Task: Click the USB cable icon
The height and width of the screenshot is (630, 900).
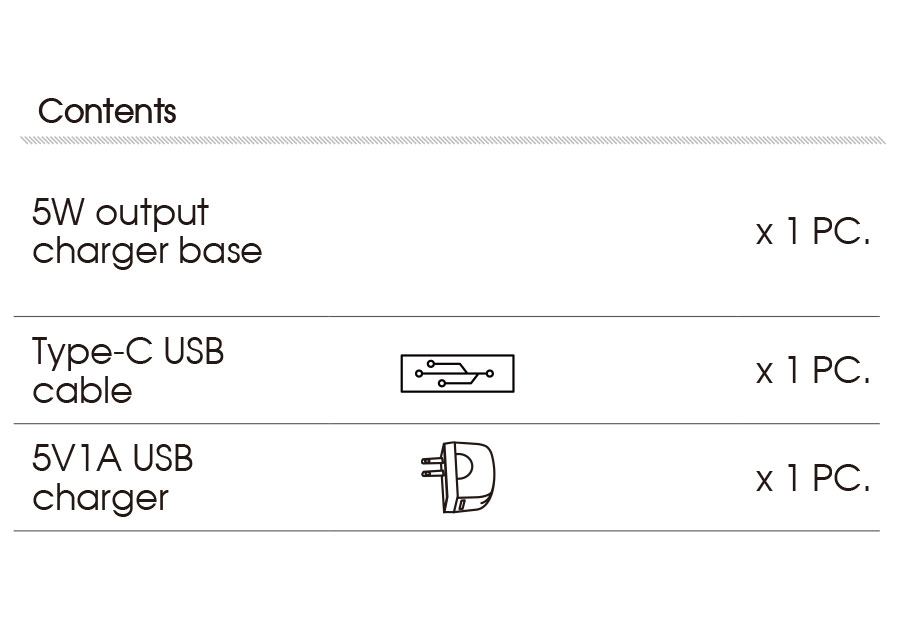Action: [x=457, y=373]
